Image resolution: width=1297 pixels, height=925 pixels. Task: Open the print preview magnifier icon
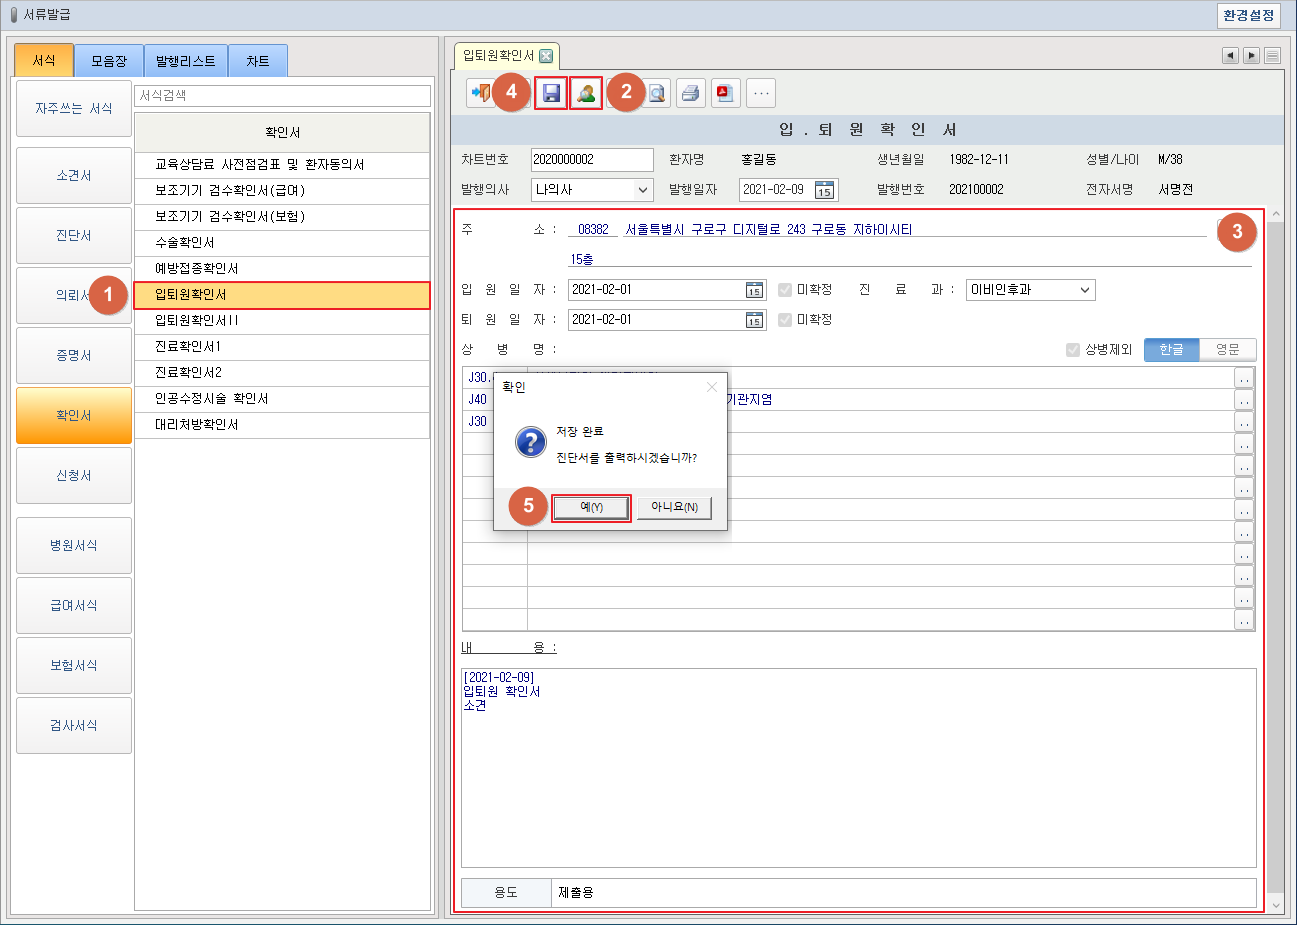[x=656, y=93]
